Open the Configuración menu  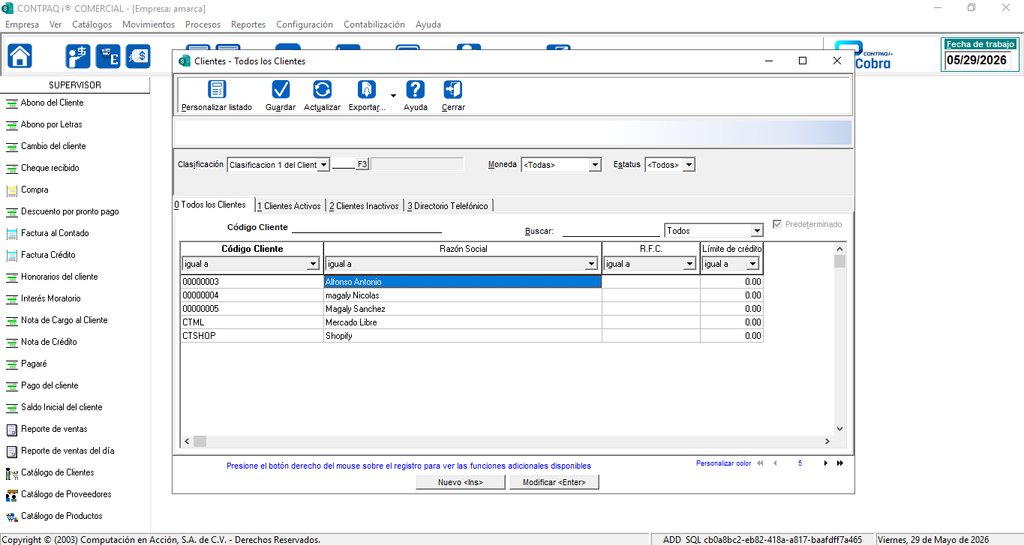point(304,24)
